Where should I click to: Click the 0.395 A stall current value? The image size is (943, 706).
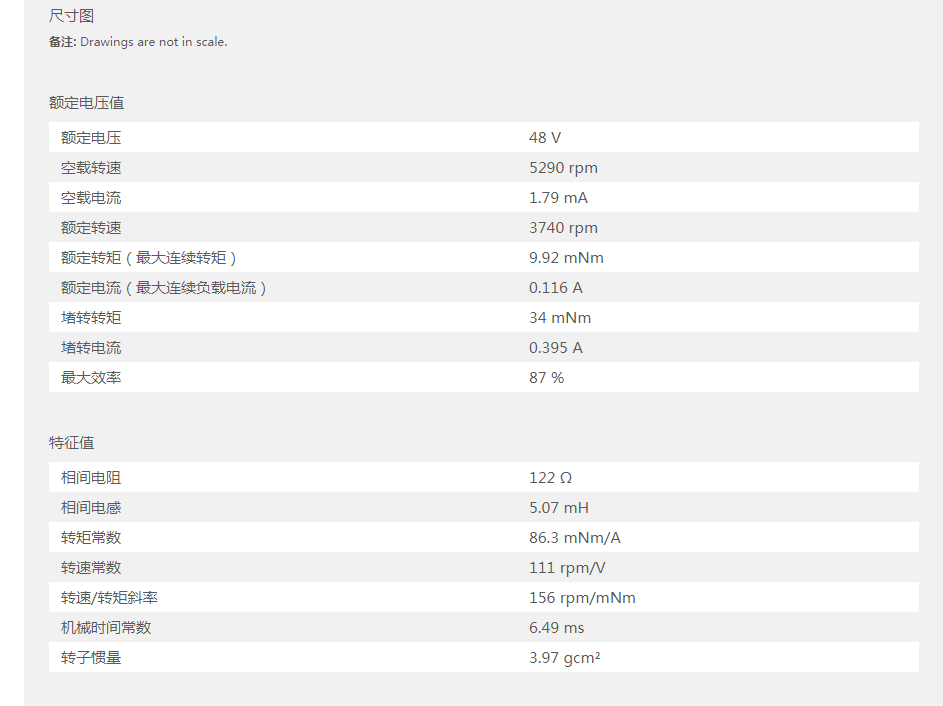click(555, 348)
